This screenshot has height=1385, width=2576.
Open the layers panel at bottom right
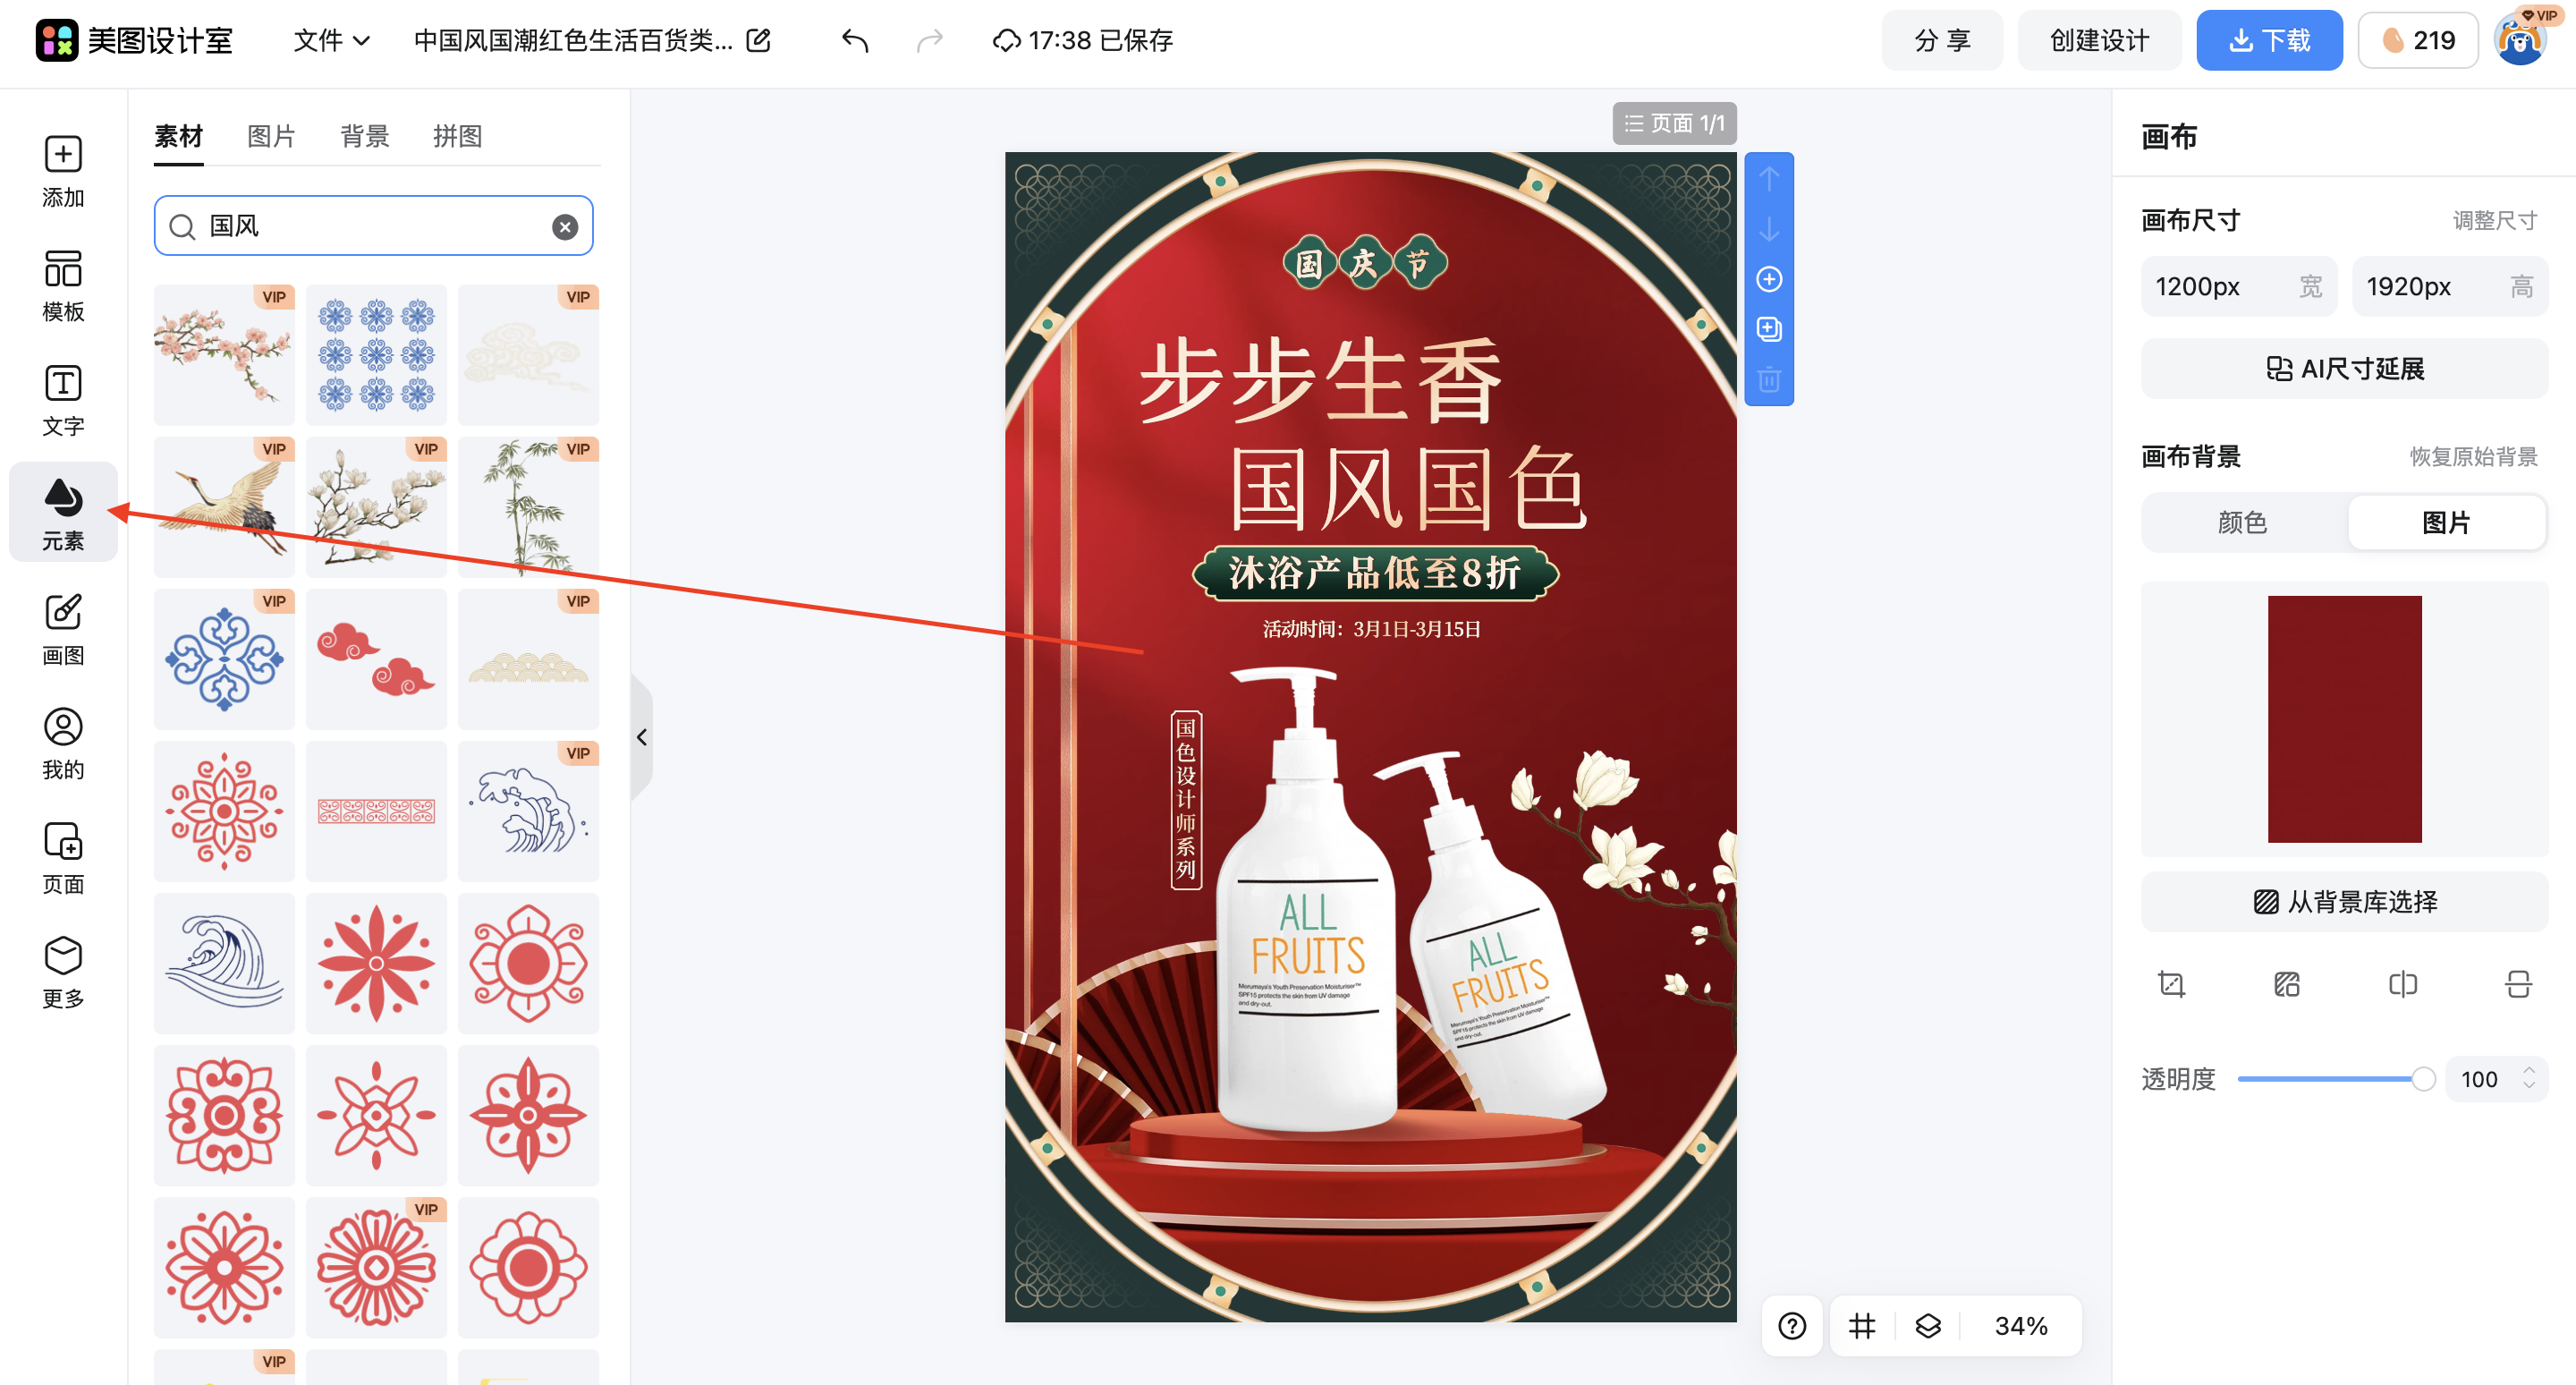click(1928, 1326)
